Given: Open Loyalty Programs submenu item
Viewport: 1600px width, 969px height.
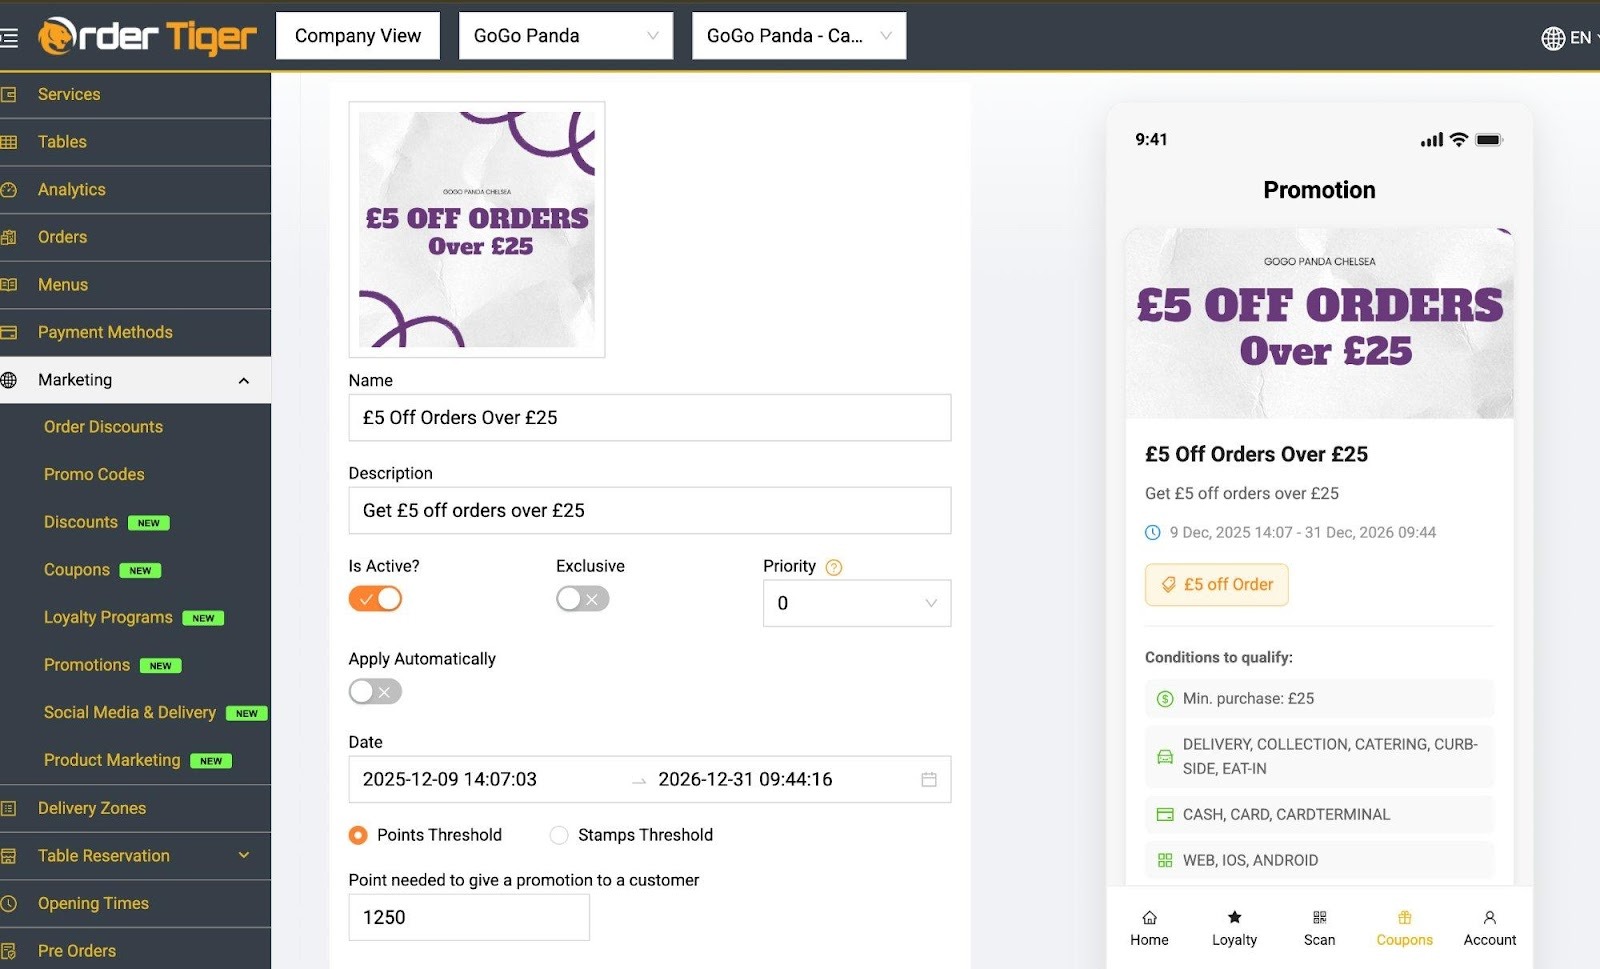Looking at the screenshot, I should pos(108,617).
